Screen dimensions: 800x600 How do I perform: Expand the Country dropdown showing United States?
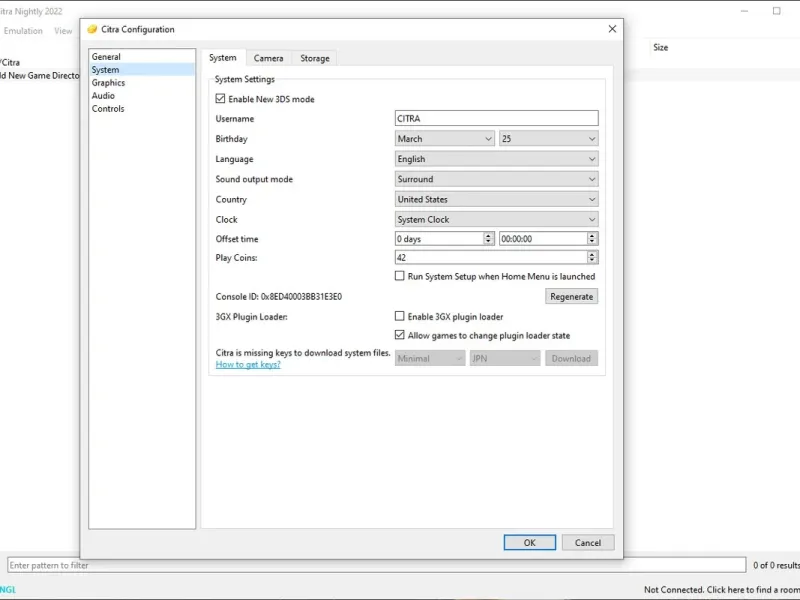point(496,199)
